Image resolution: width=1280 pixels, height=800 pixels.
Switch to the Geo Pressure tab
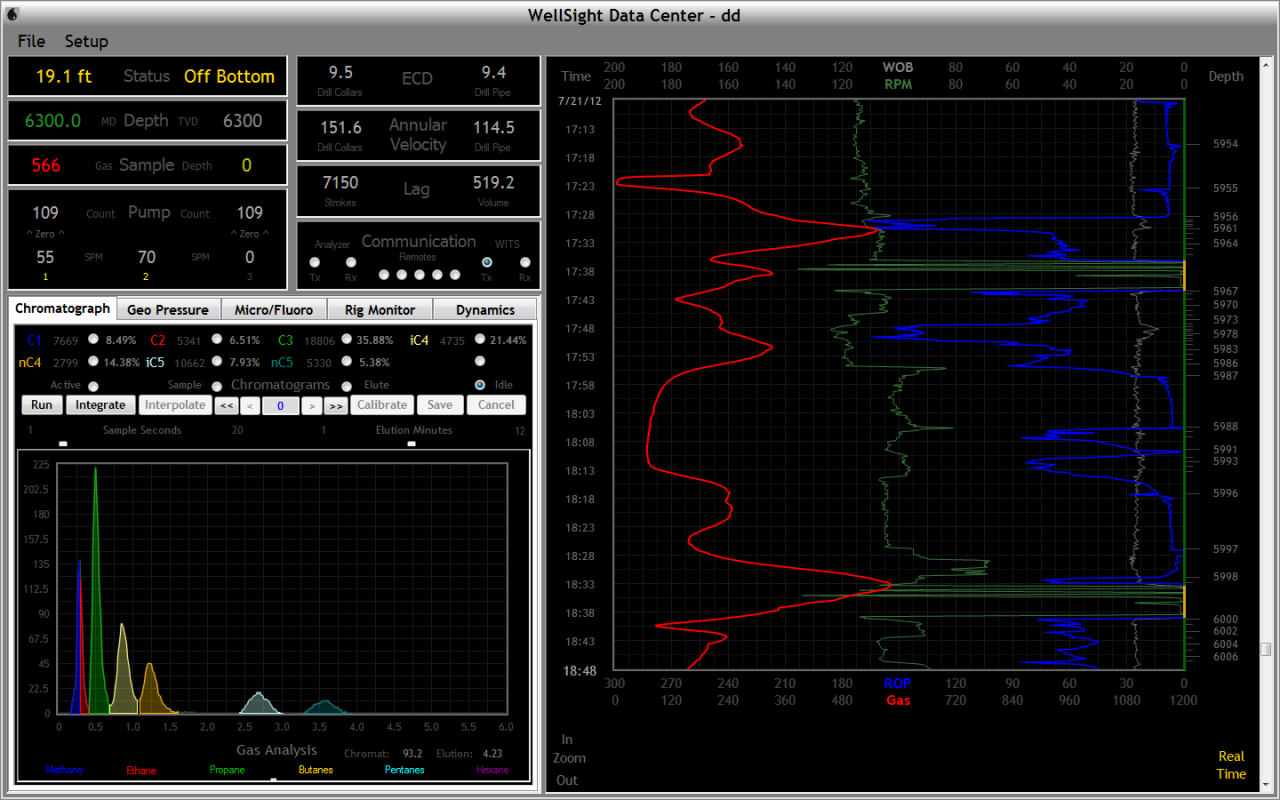click(167, 310)
